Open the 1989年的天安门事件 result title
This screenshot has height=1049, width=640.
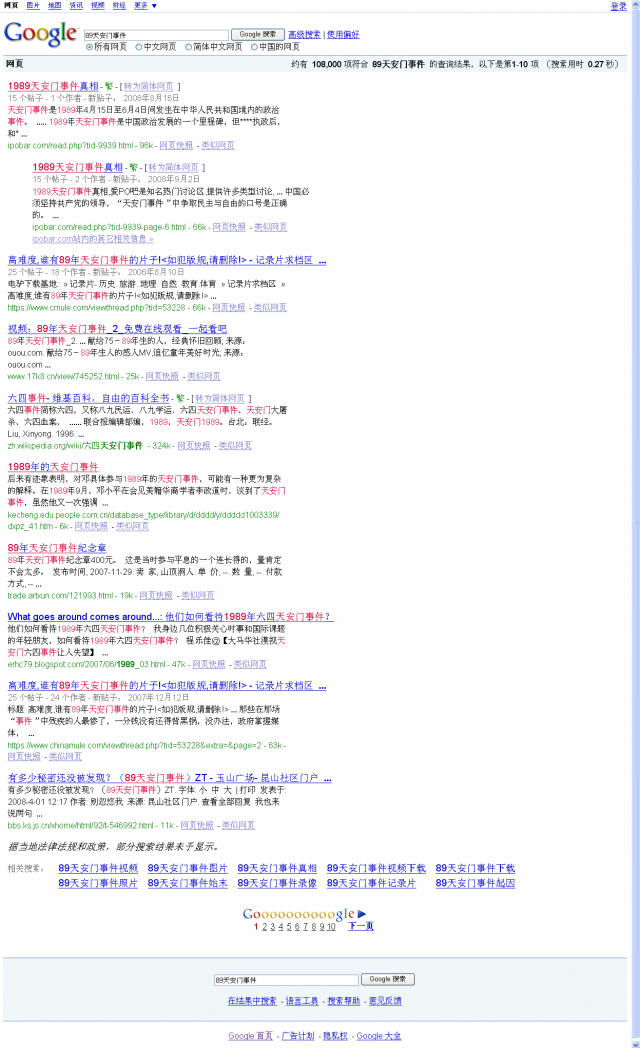[x=53, y=466]
